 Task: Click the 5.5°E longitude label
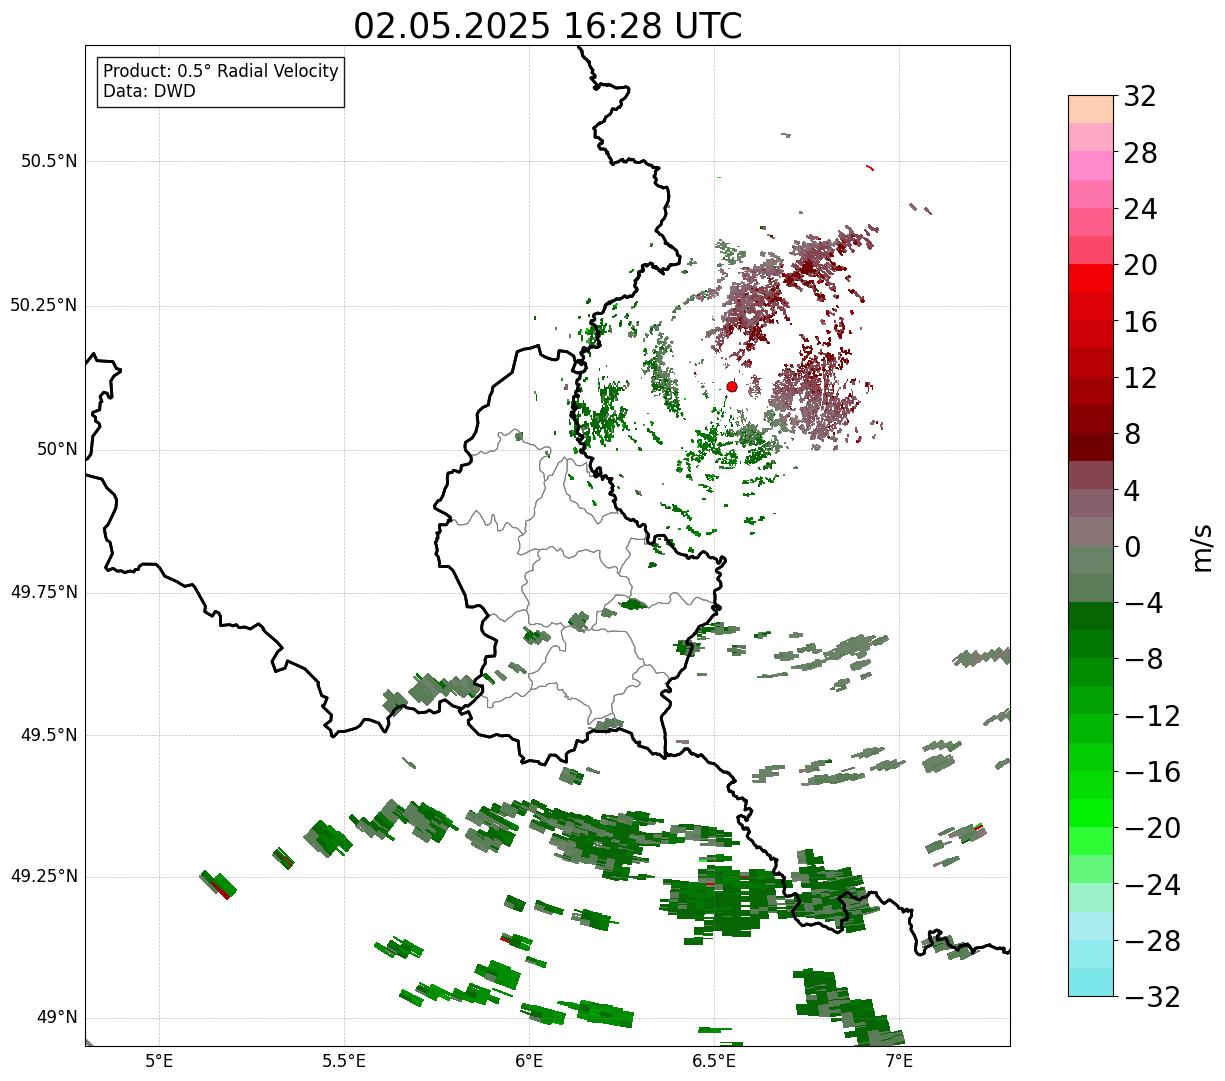click(x=344, y=1060)
